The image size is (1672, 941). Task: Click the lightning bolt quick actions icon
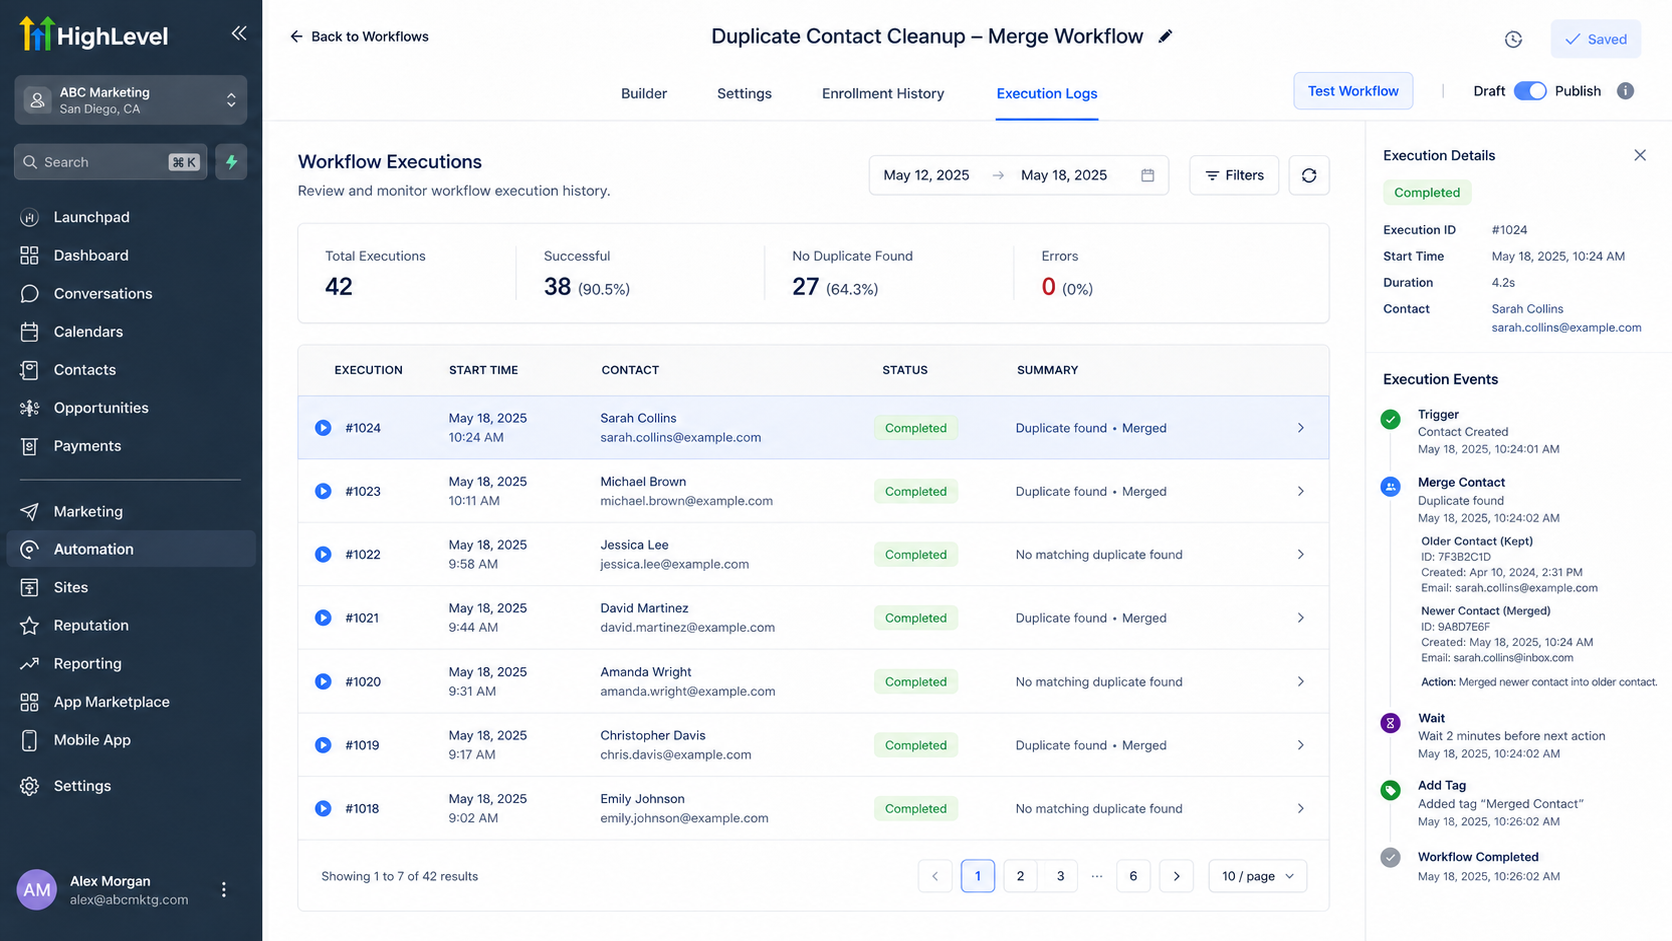(231, 162)
